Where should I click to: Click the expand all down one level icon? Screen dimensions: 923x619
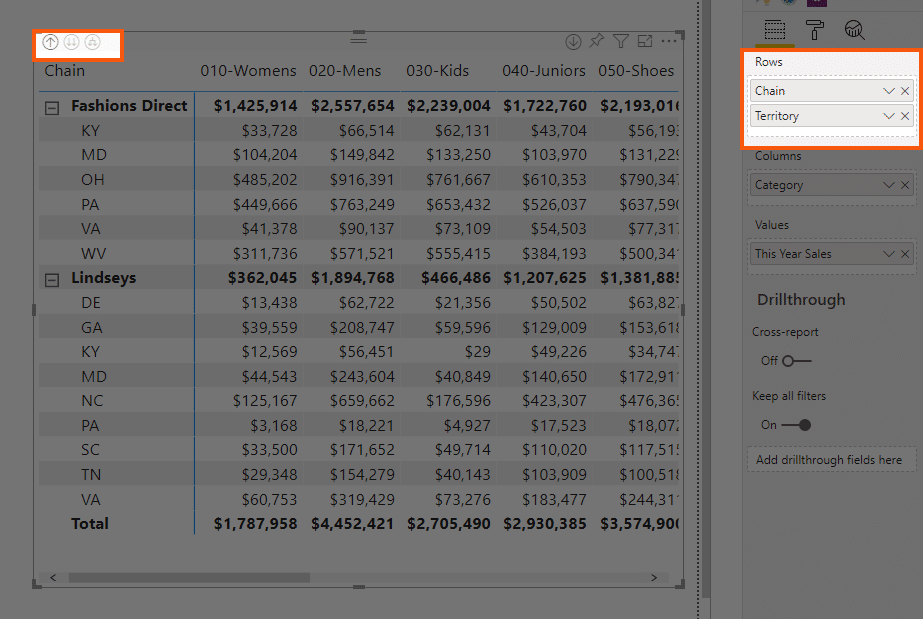point(92,42)
